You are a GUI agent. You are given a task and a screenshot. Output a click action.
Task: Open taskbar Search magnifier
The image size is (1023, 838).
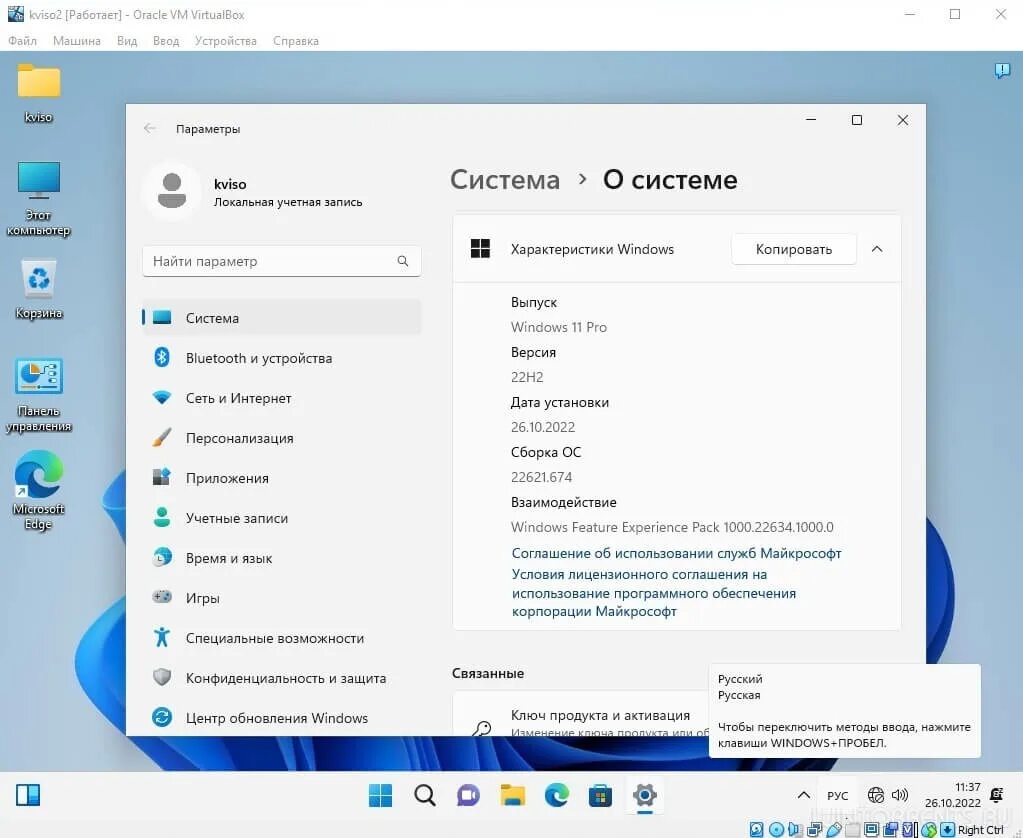(425, 795)
